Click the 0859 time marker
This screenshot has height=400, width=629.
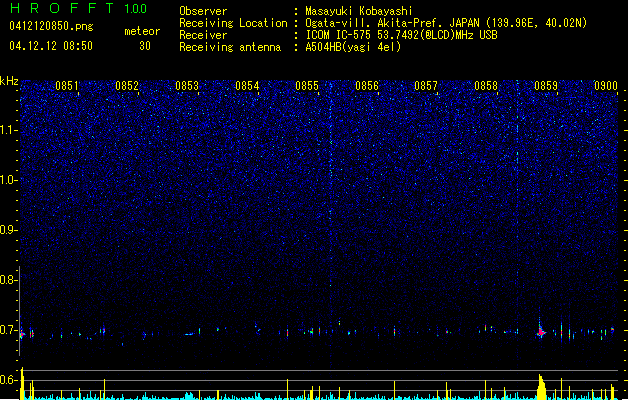click(x=546, y=86)
